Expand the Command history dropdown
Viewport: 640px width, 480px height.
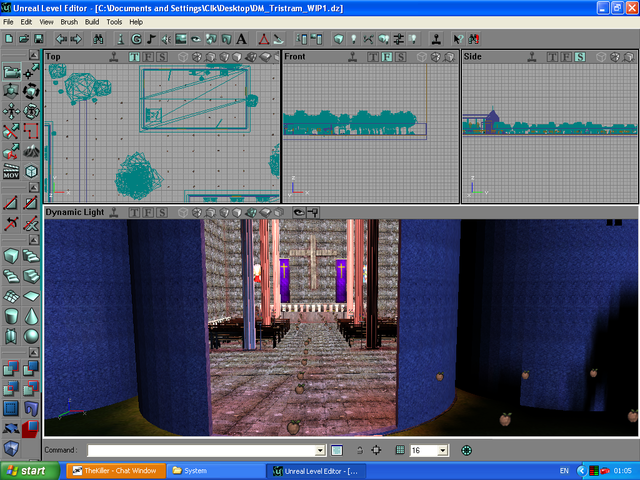pyautogui.click(x=320, y=451)
